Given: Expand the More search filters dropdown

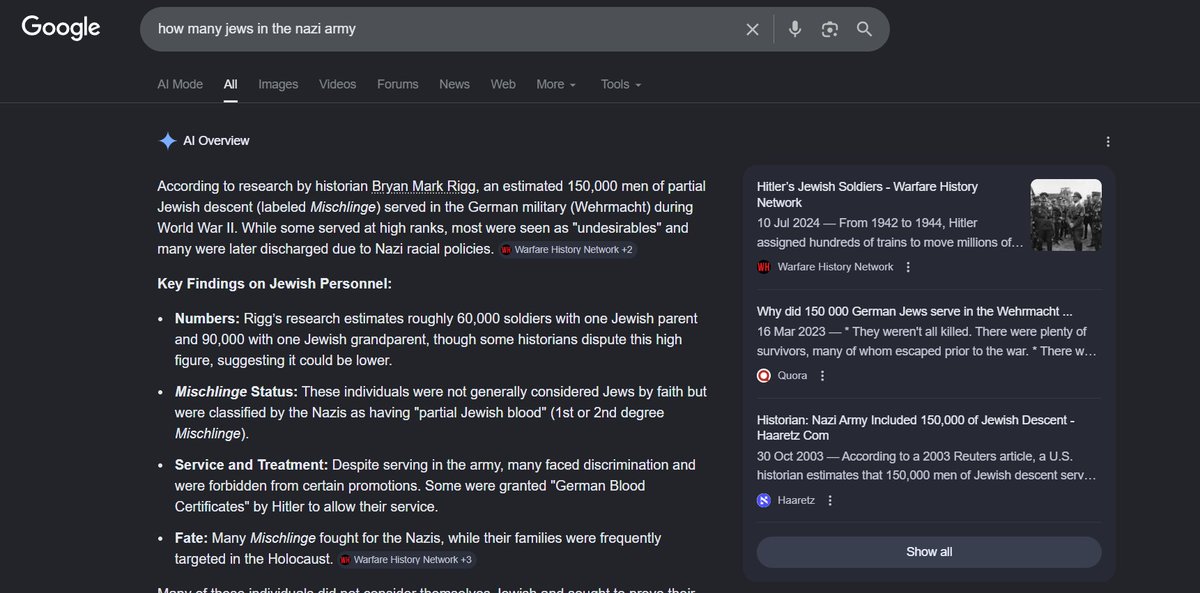Looking at the screenshot, I should point(556,84).
